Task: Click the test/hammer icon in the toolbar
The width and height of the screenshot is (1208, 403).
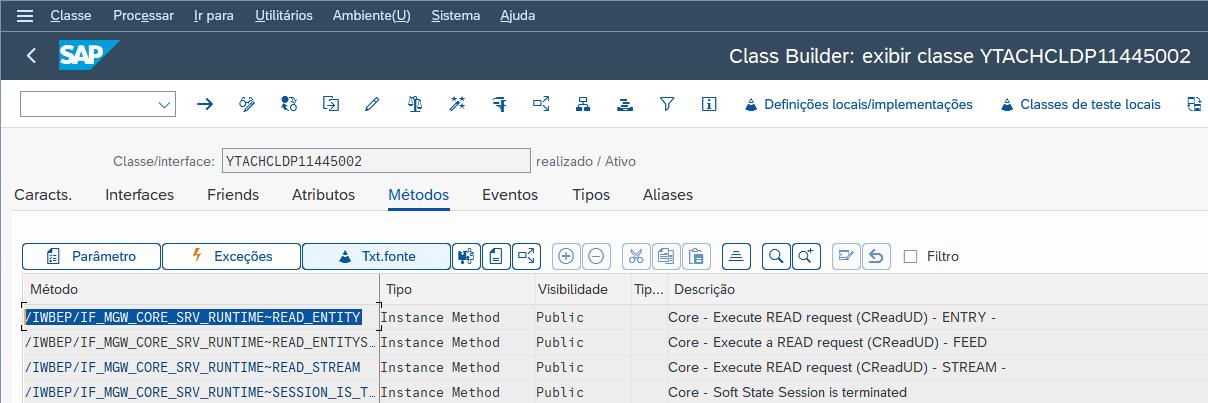Action: pos(499,104)
